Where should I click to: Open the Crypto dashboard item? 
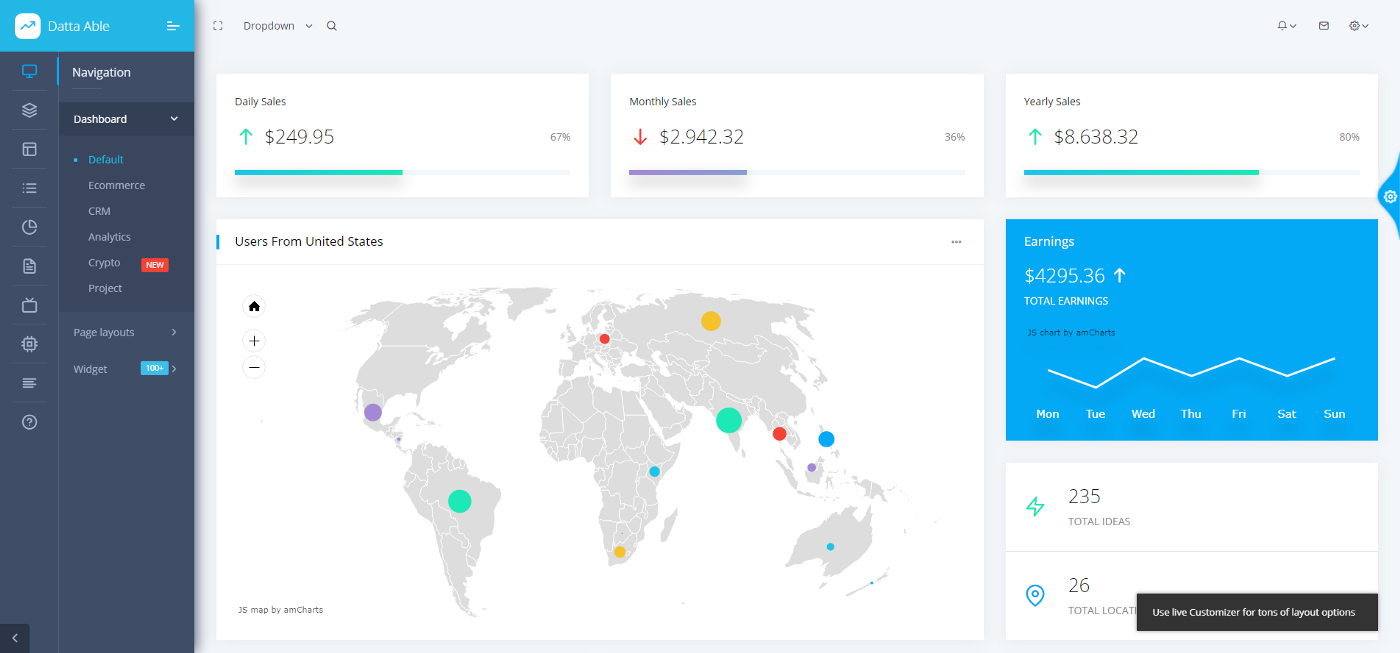(x=104, y=263)
